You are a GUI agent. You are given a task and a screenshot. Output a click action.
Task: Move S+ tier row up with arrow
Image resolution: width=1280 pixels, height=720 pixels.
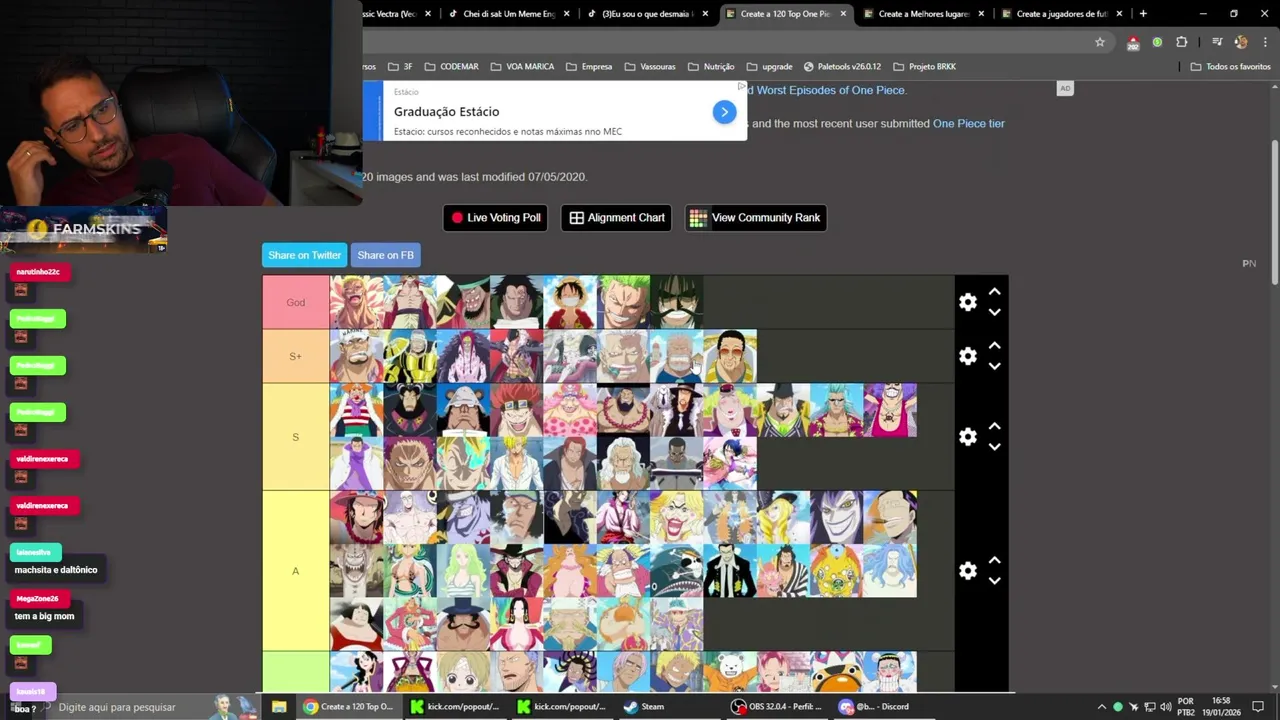point(994,346)
